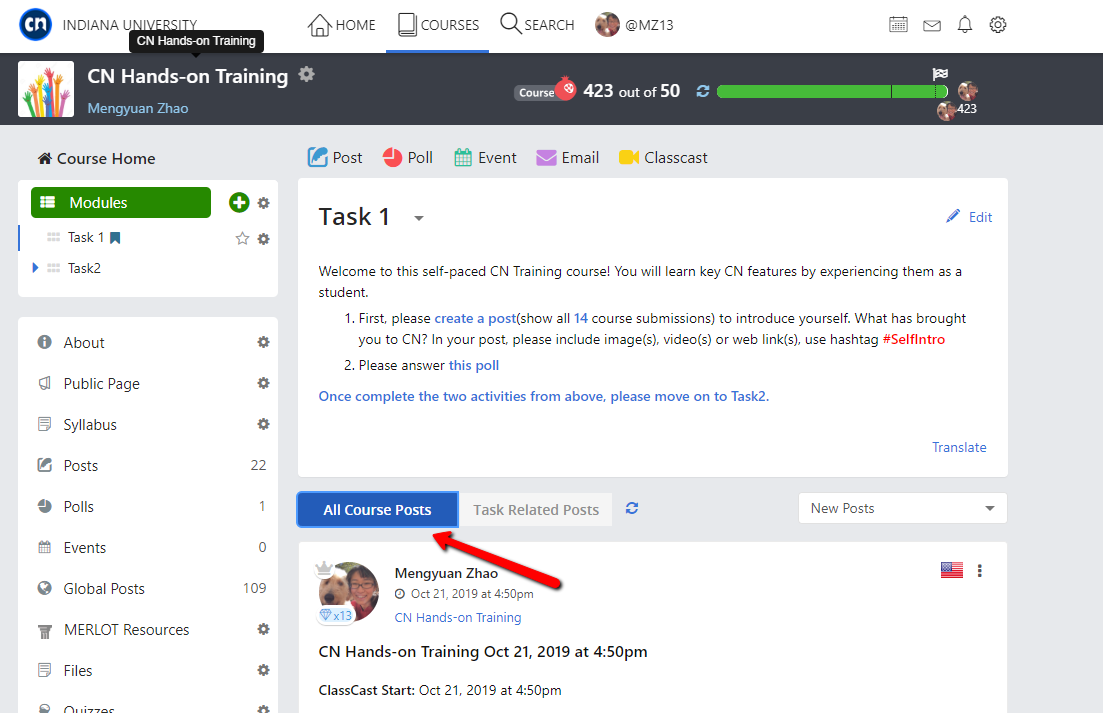Viewport: 1103px width, 713px height.
Task: Click the green add module plus icon
Action: (239, 203)
